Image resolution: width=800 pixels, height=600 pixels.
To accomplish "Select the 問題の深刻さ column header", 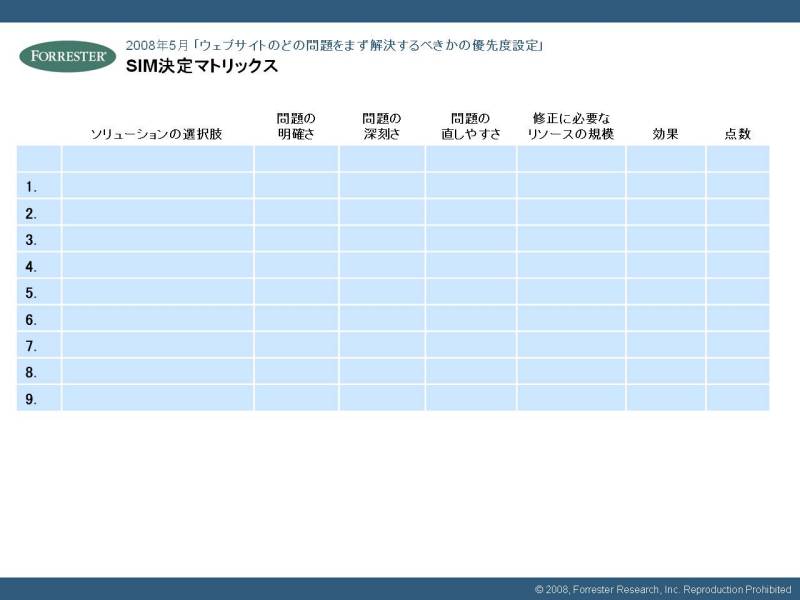I will click(382, 126).
